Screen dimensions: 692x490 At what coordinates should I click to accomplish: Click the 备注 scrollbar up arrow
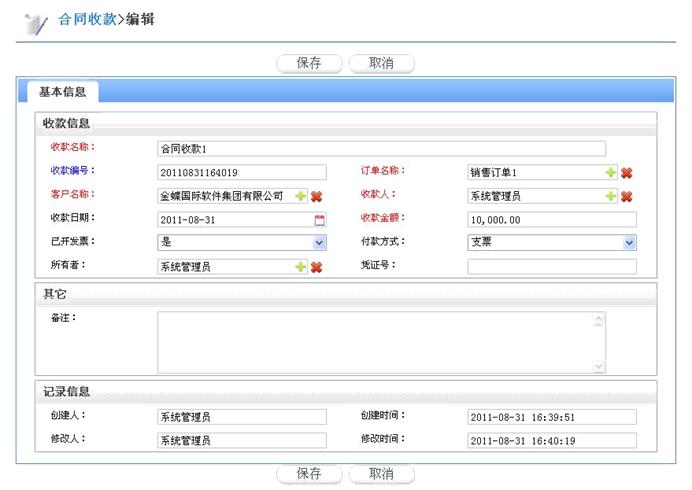[599, 319]
